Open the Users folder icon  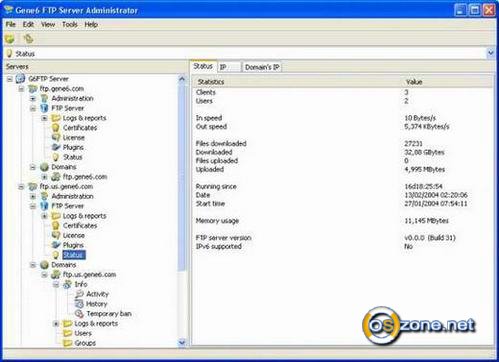tap(67, 333)
